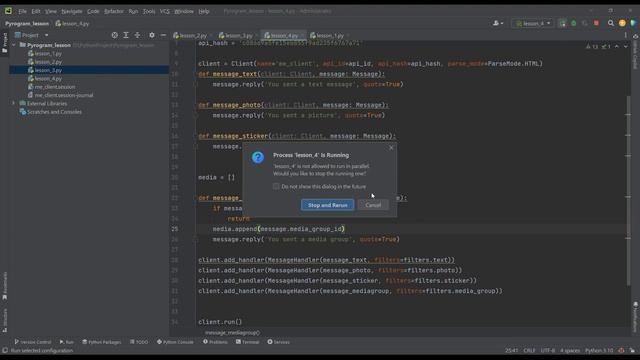The image size is (640, 360).
Task: Click the orange IDE updates icon
Action: pyautogui.click(x=622, y=24)
